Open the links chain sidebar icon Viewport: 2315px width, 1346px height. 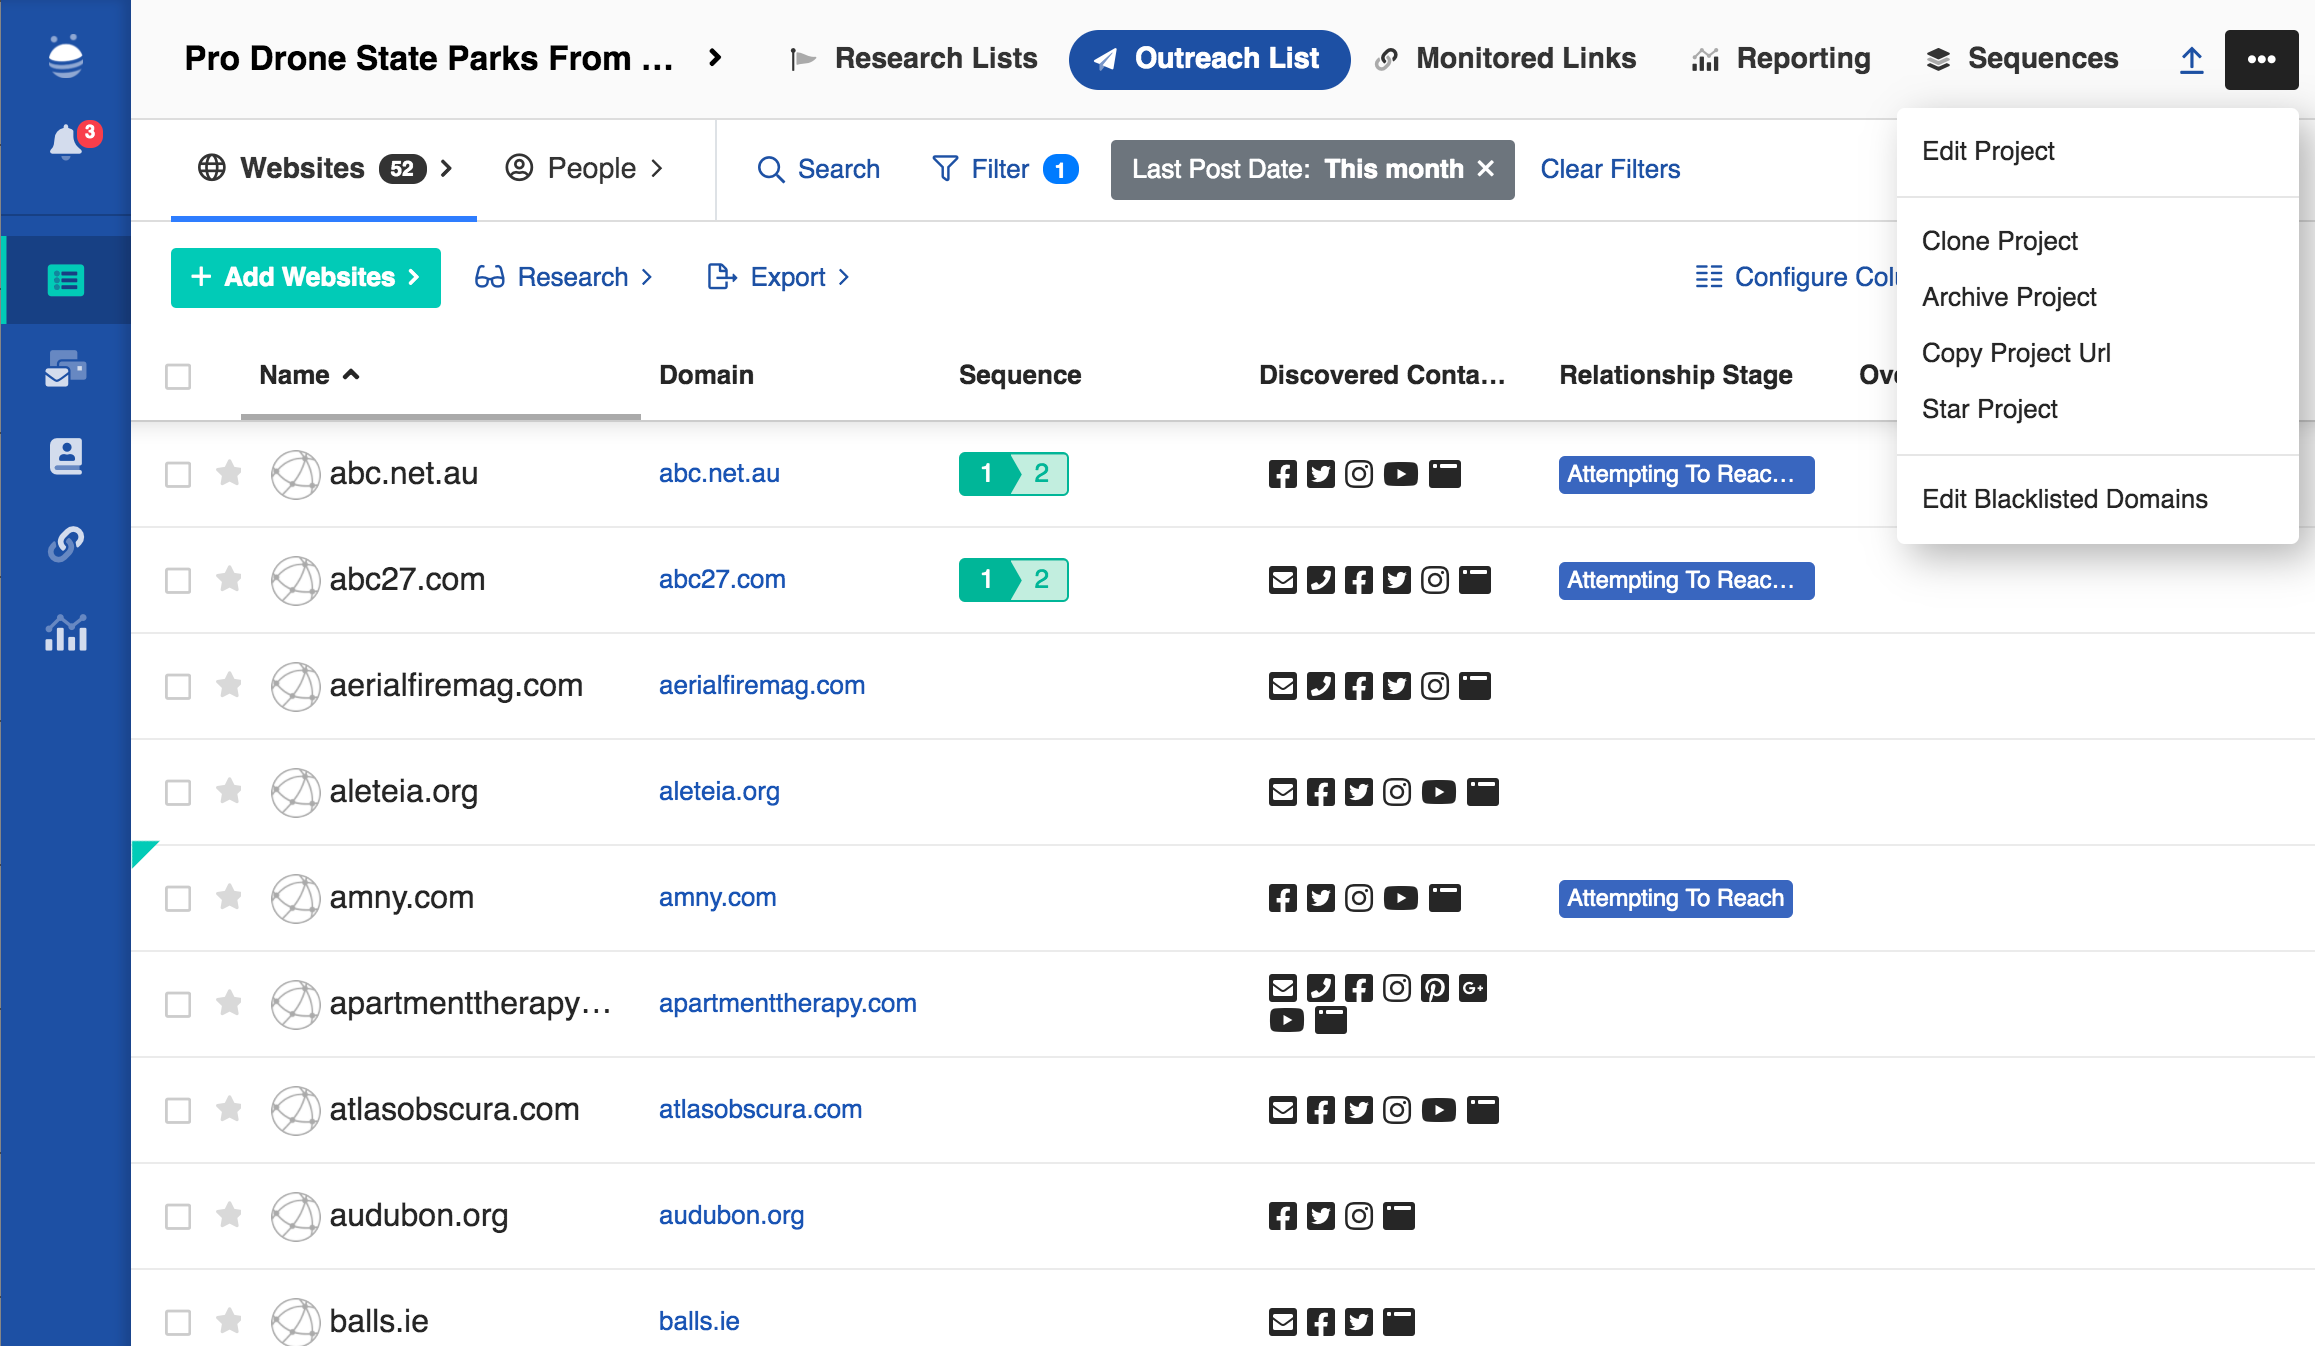coord(66,544)
